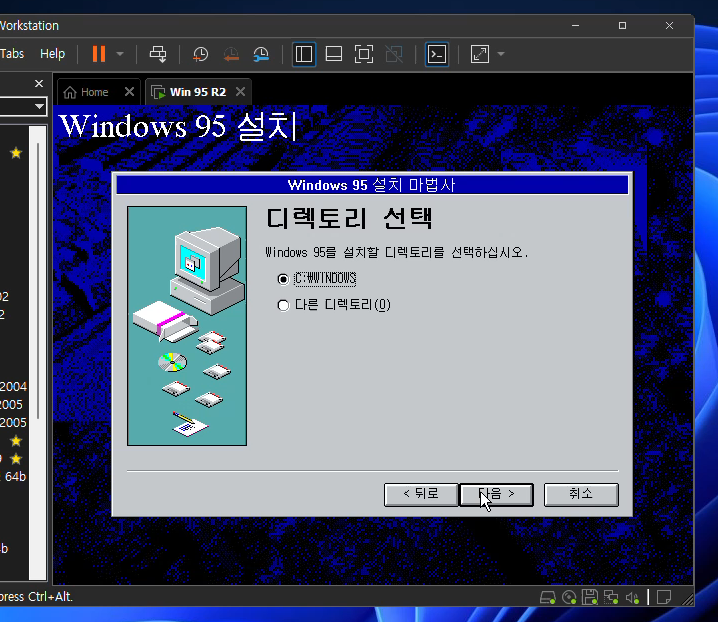Close the Home tab
718x622 pixels.
(x=130, y=92)
